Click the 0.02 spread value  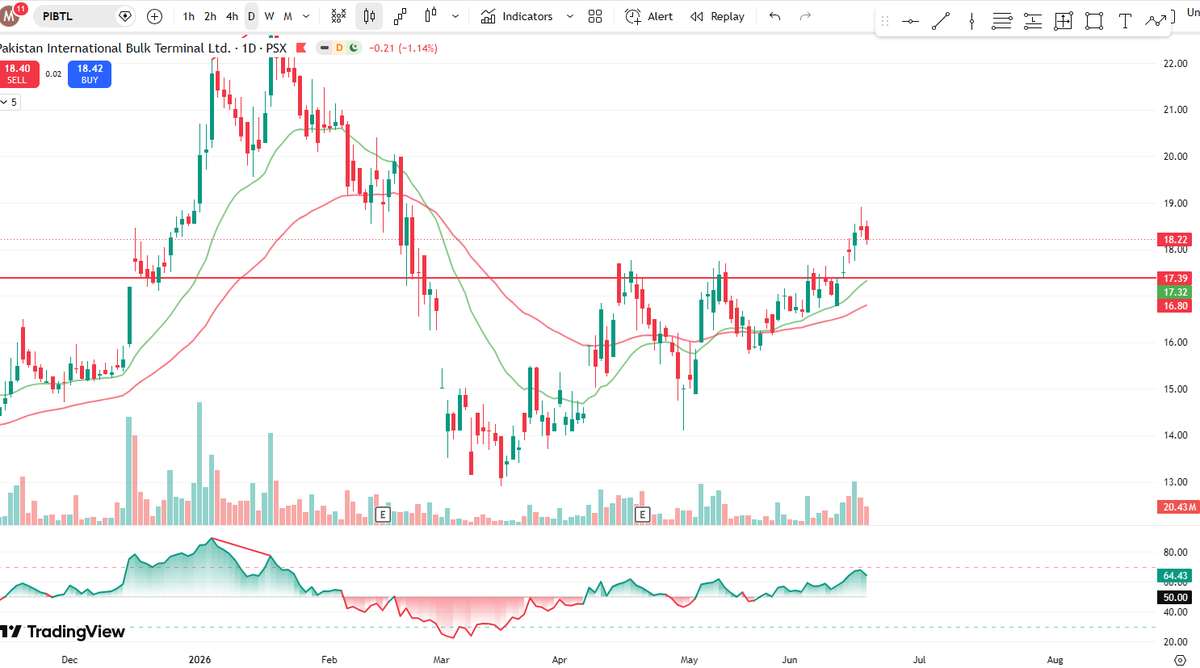(52, 74)
